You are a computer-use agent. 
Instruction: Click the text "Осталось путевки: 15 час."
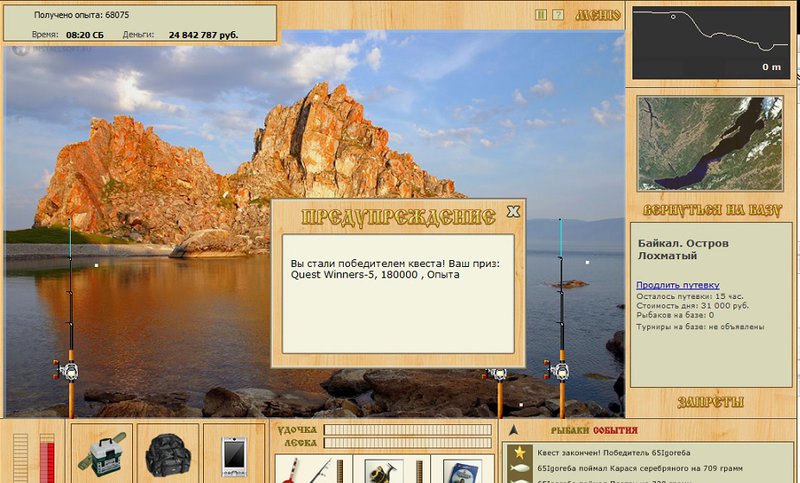[690, 296]
